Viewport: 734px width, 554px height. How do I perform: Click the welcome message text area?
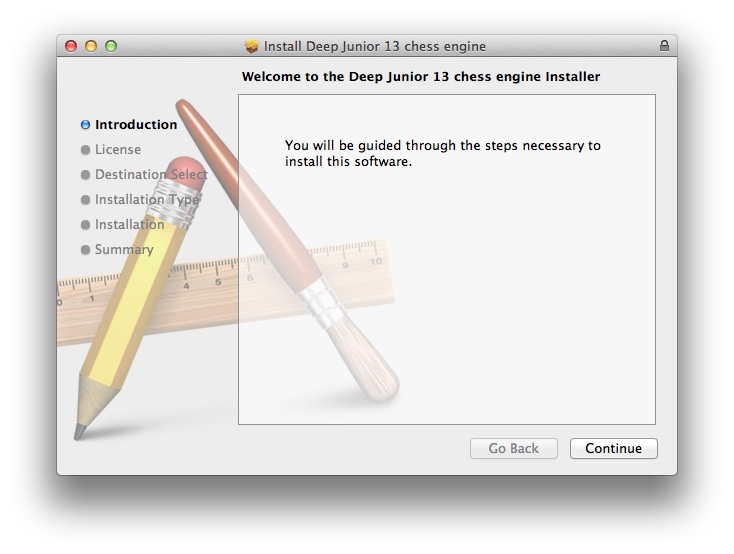pyautogui.click(x=442, y=153)
